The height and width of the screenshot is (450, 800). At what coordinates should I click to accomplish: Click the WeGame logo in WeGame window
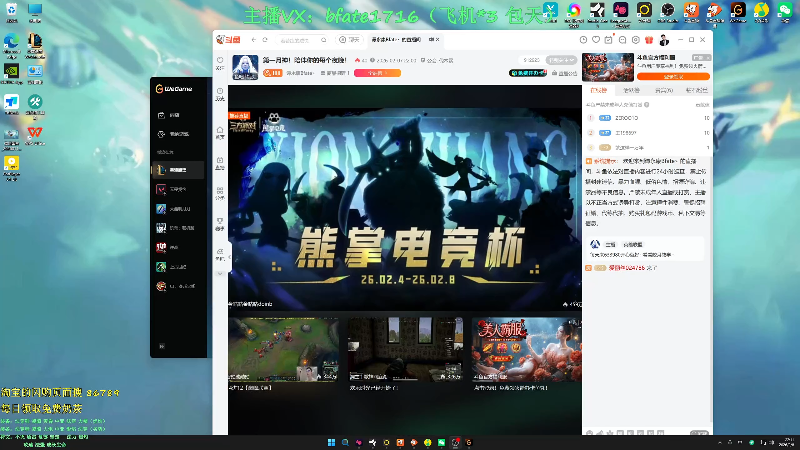pyautogui.click(x=174, y=89)
